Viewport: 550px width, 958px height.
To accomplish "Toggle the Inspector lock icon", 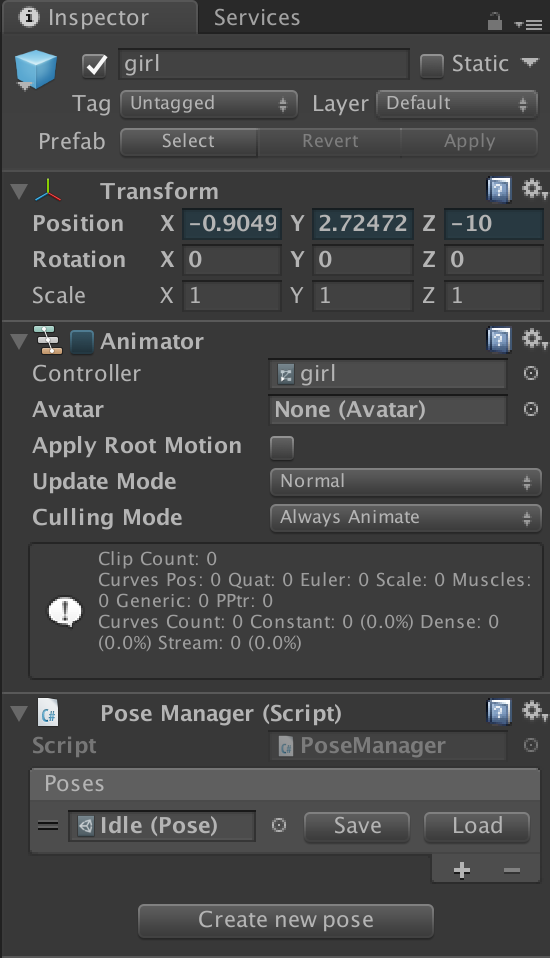I will point(494,22).
